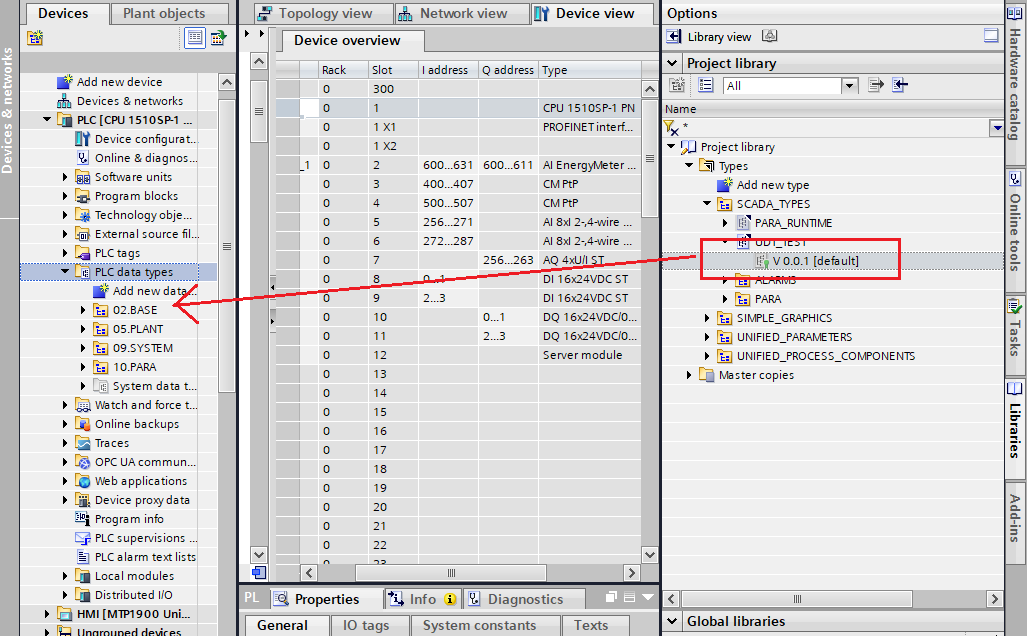Viewport: 1027px width, 636px height.
Task: Select the CPU 1510SP-1 PN row
Action: click(x=458, y=108)
